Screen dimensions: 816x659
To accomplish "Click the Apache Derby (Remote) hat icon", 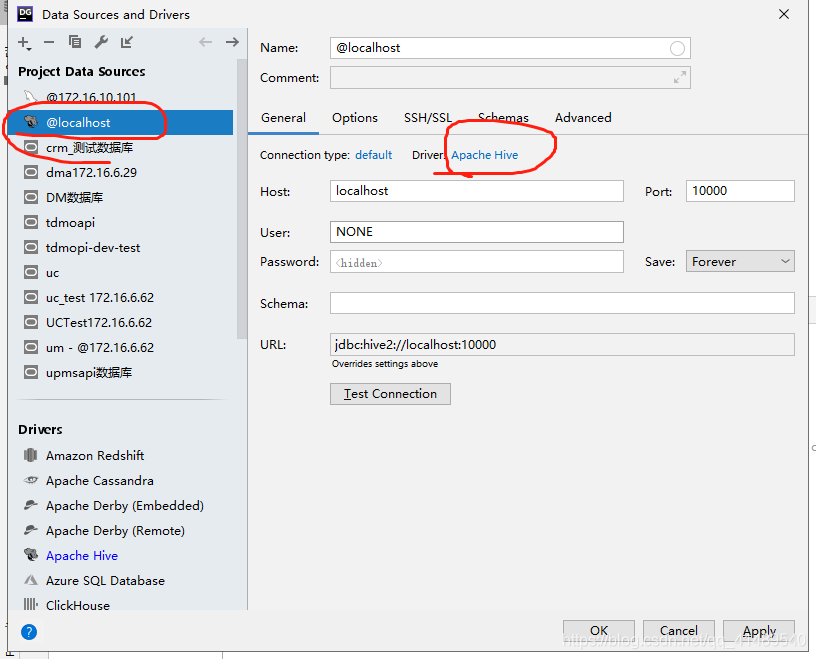I will 31,530.
